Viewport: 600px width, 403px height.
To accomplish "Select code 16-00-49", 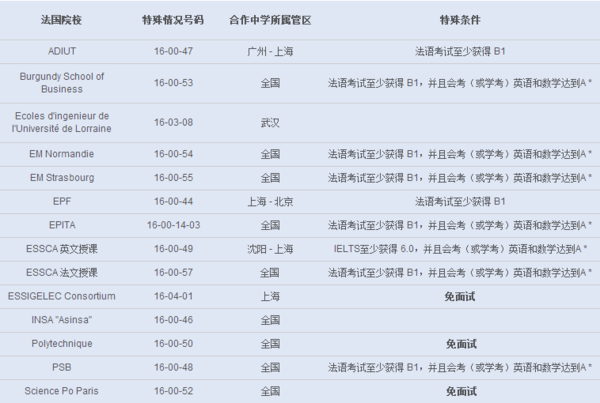I will click(x=173, y=249).
